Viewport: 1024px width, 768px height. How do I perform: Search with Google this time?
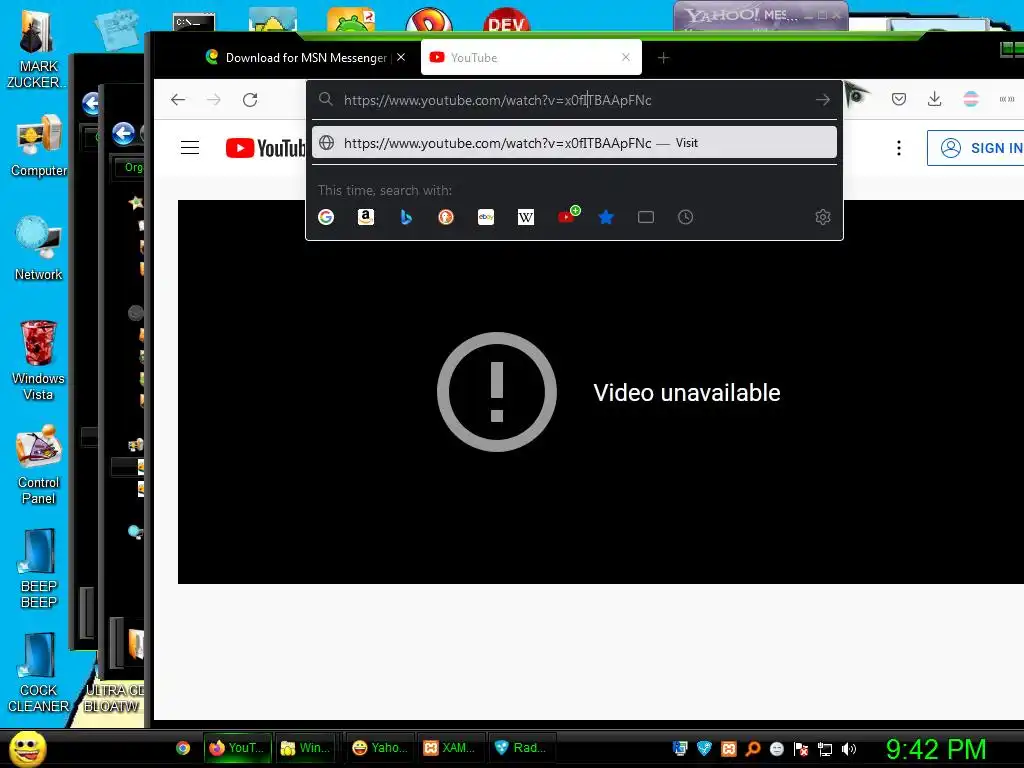tap(326, 217)
